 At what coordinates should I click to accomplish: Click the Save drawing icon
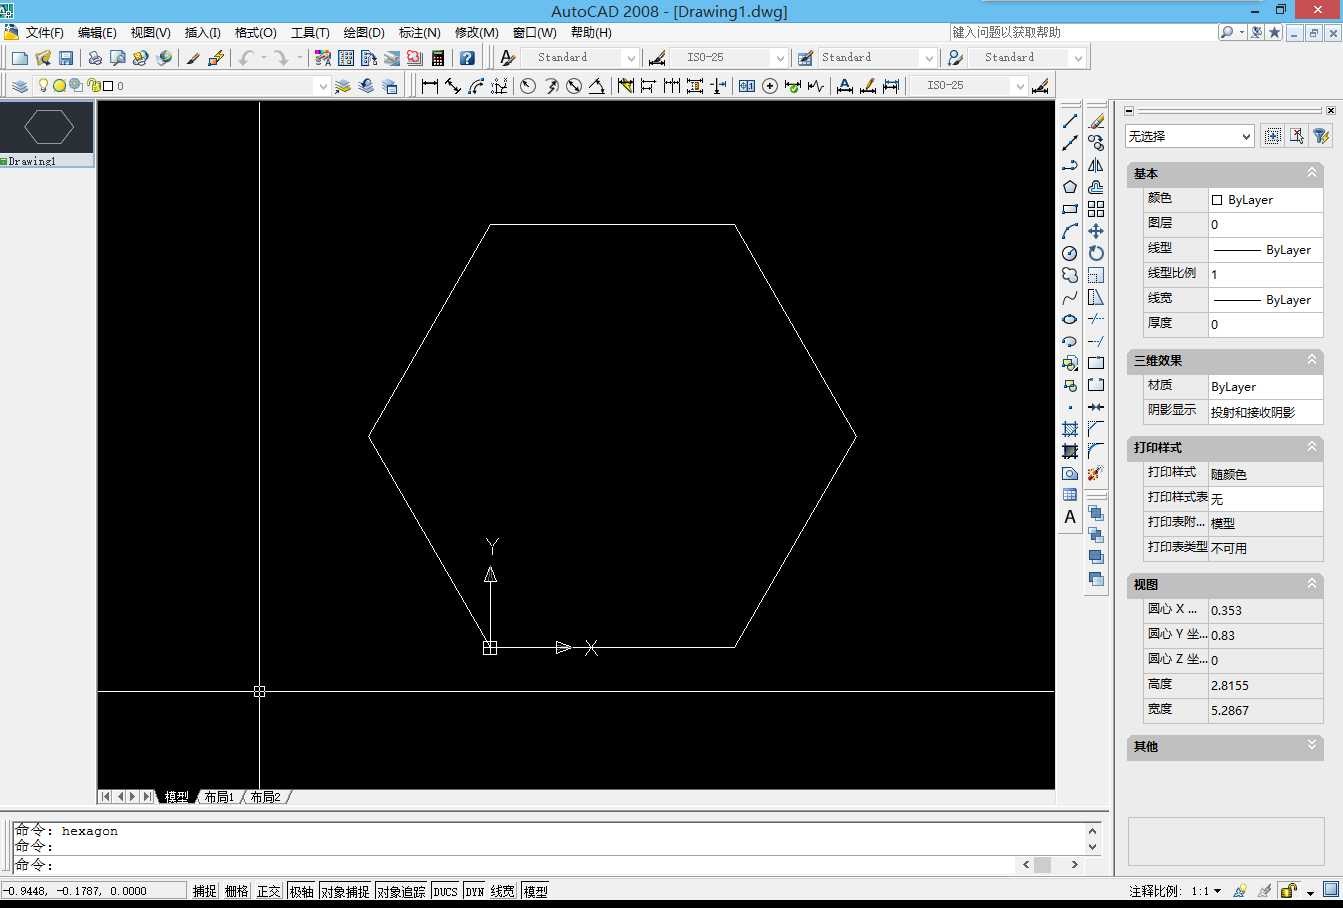pyautogui.click(x=66, y=58)
